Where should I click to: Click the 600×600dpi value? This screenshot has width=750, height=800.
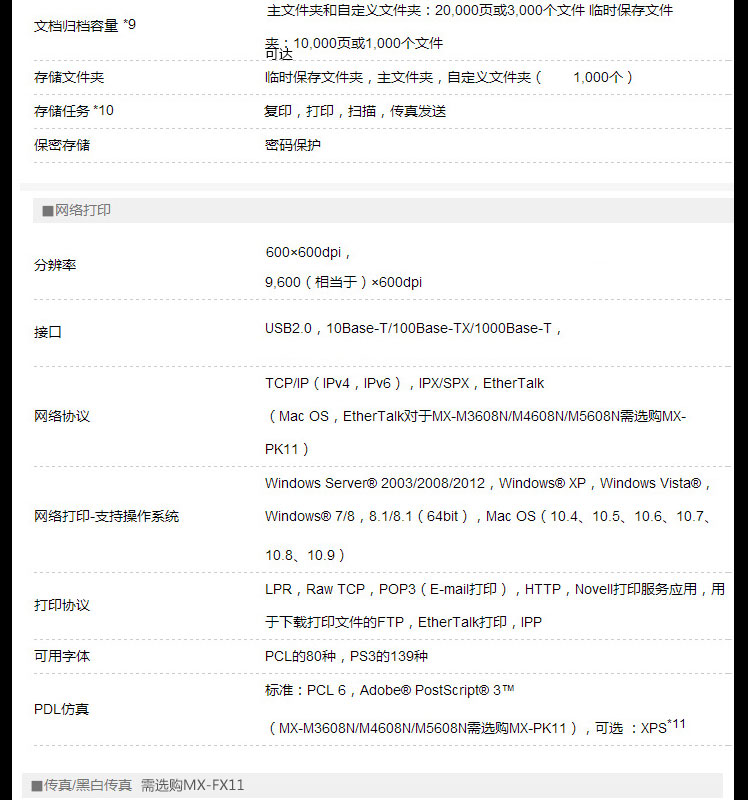(x=308, y=252)
